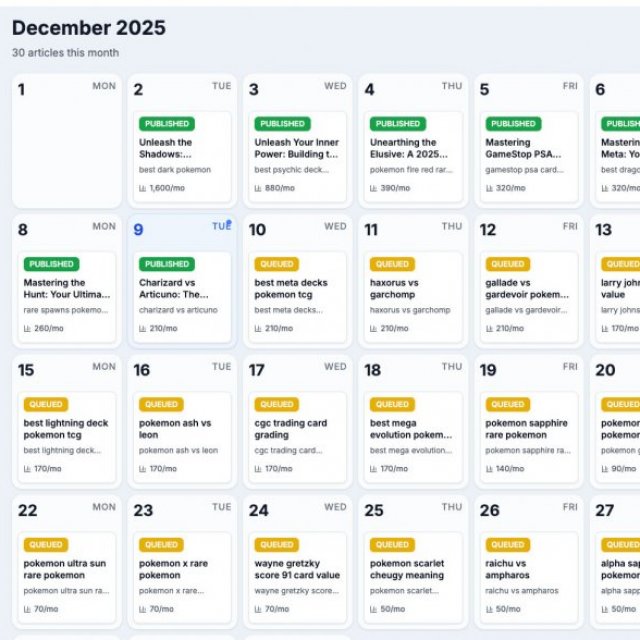Click the blue dot on day 9
The height and width of the screenshot is (640, 640).
click(229, 222)
